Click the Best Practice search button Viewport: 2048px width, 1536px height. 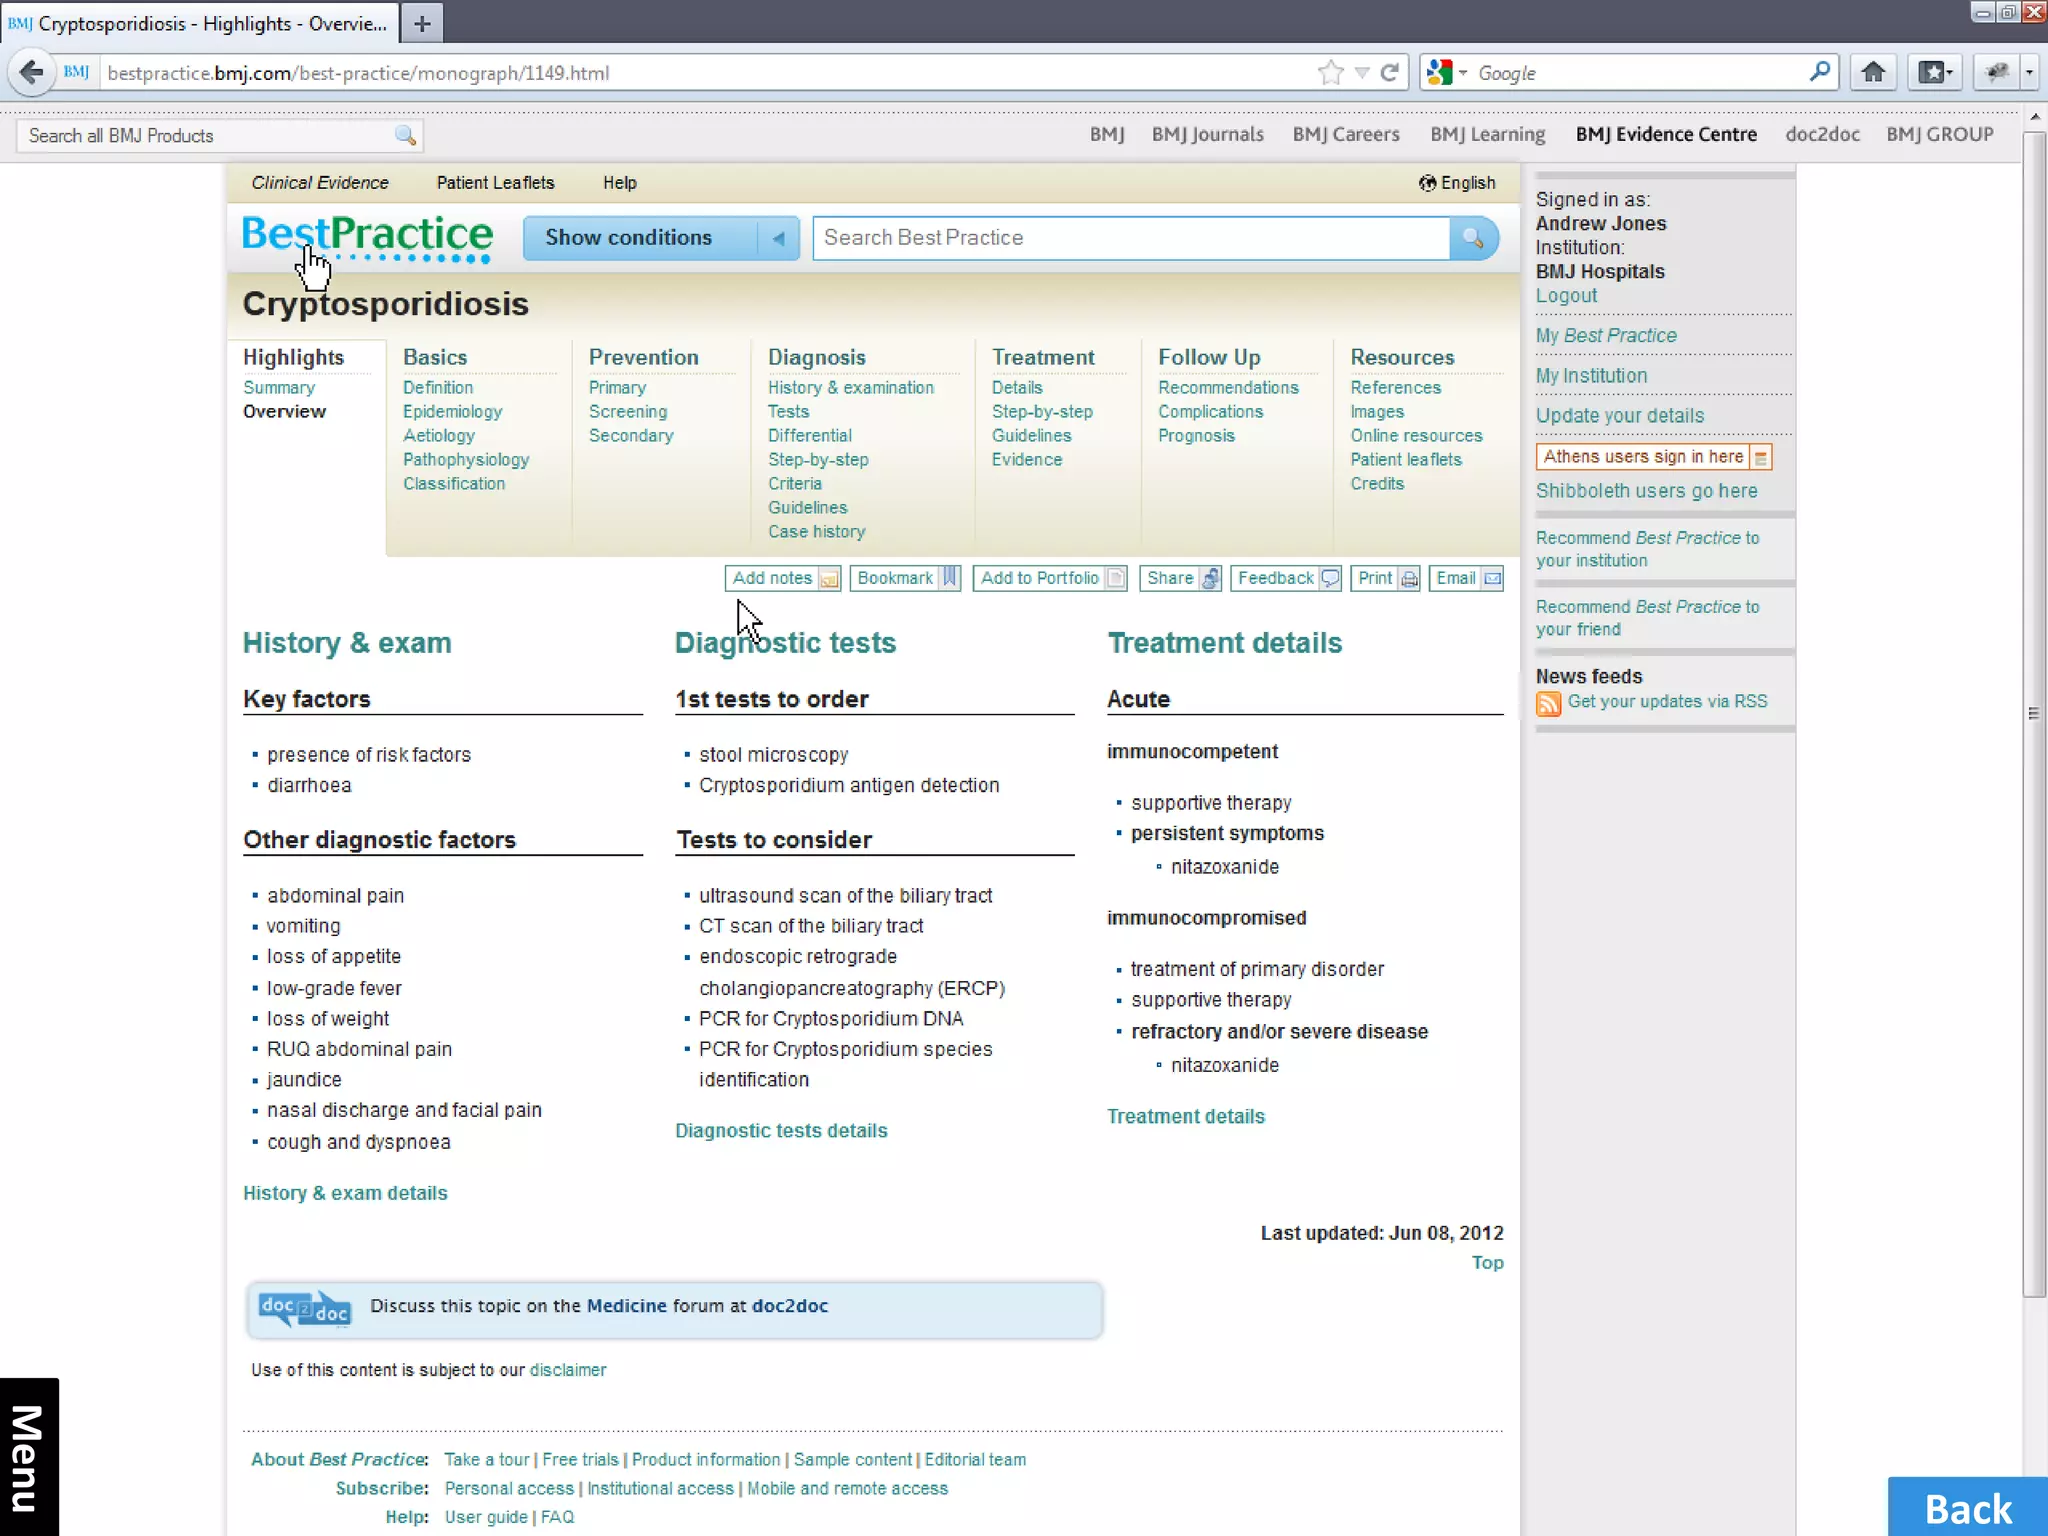(x=1473, y=238)
